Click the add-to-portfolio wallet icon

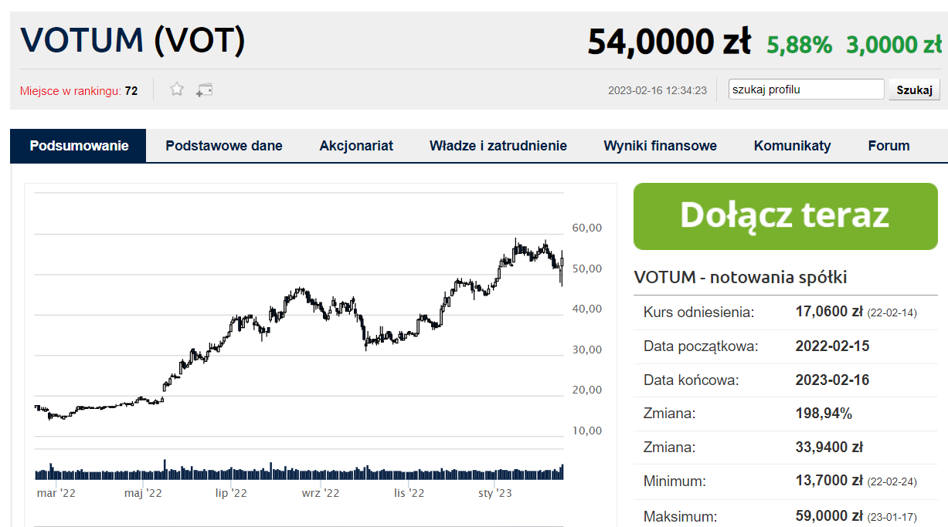(204, 90)
